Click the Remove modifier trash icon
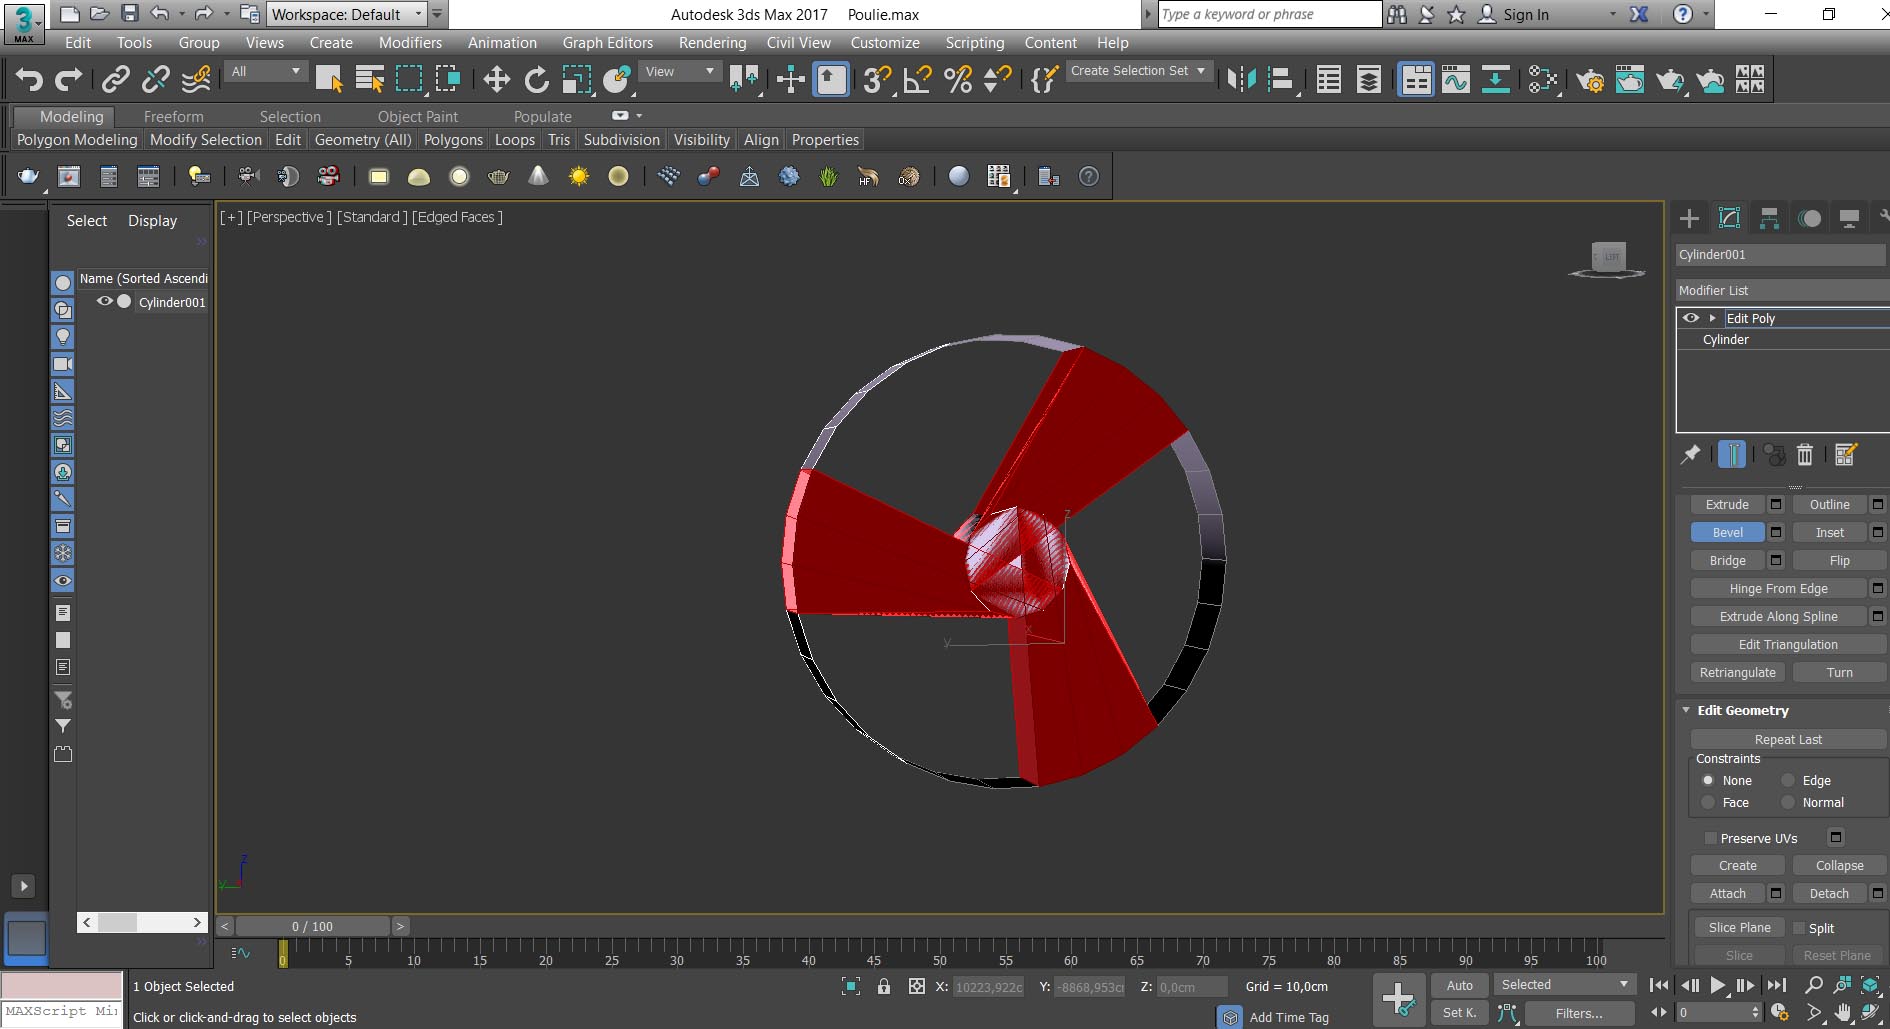Viewport: 1890px width, 1029px height. tap(1805, 455)
